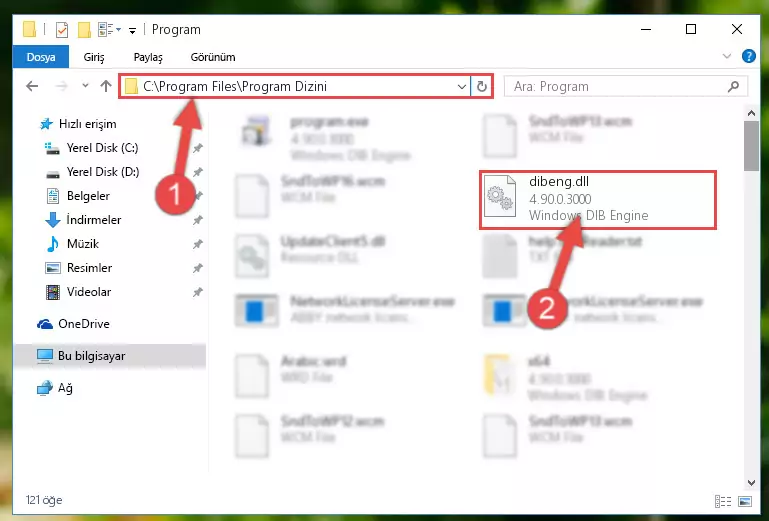Click the dibeng.dll gear file icon
Image resolution: width=769 pixels, height=521 pixels.
click(x=500, y=197)
